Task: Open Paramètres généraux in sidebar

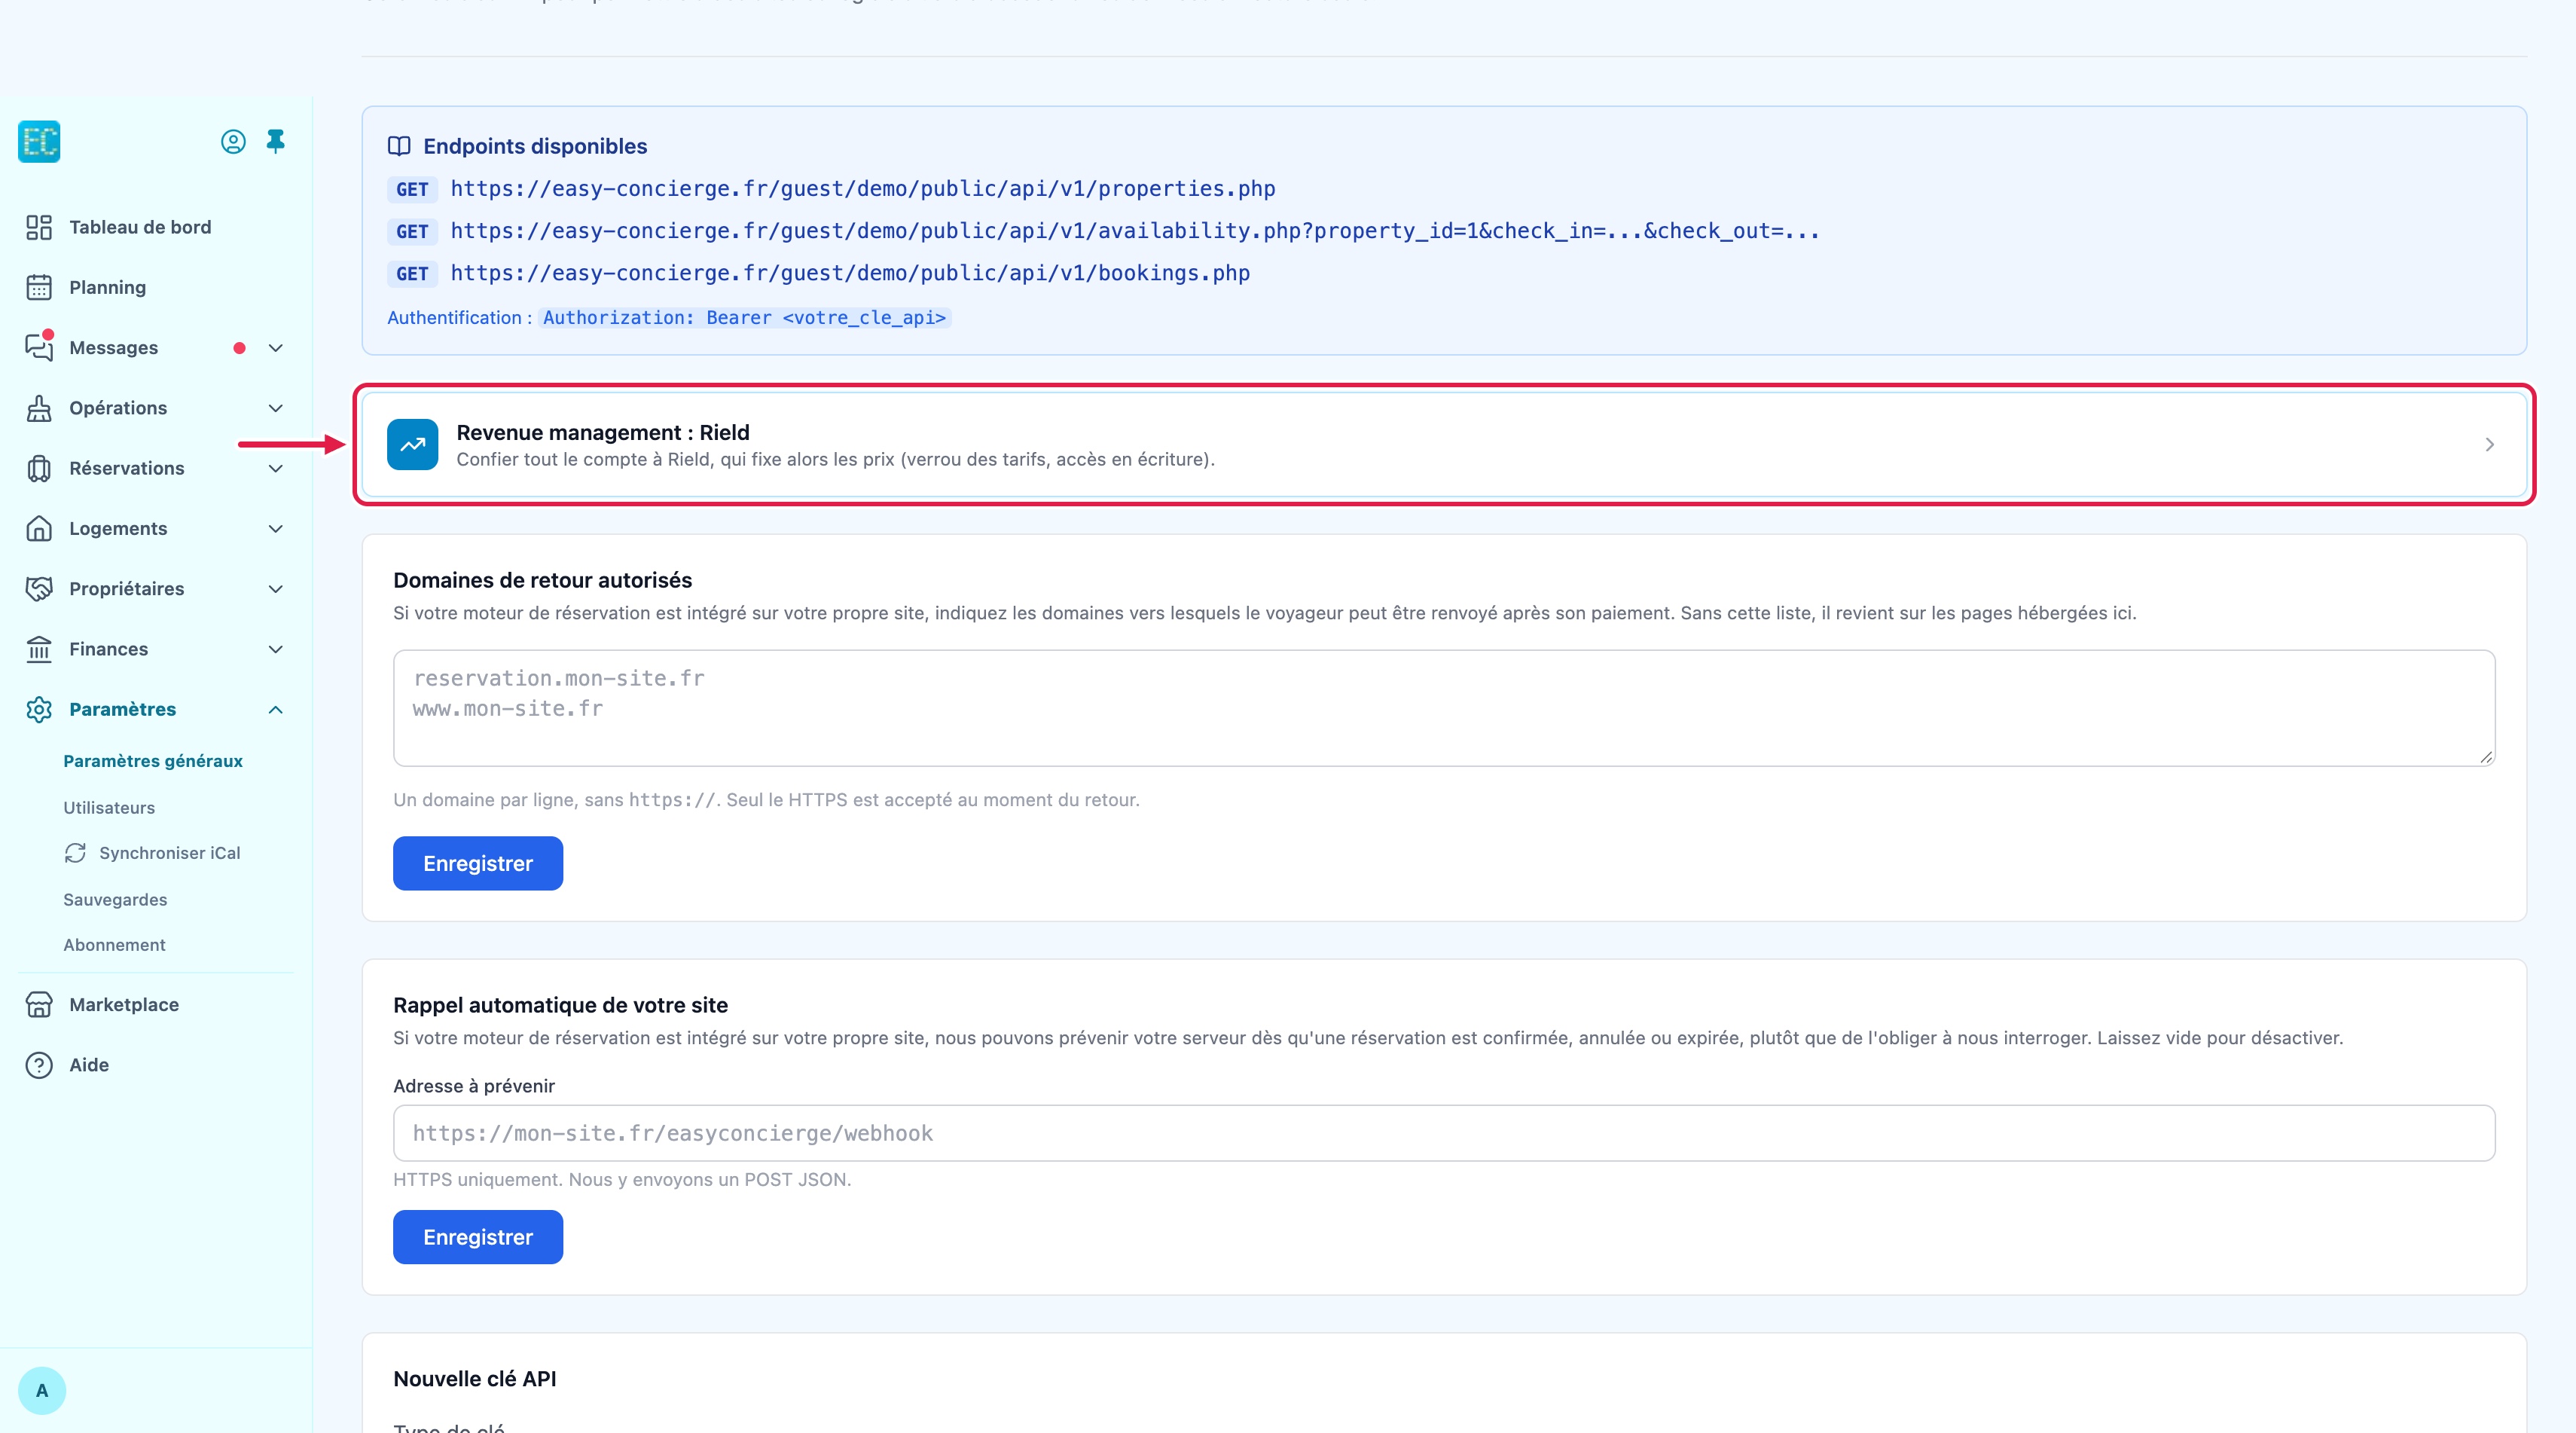Action: pyautogui.click(x=153, y=761)
